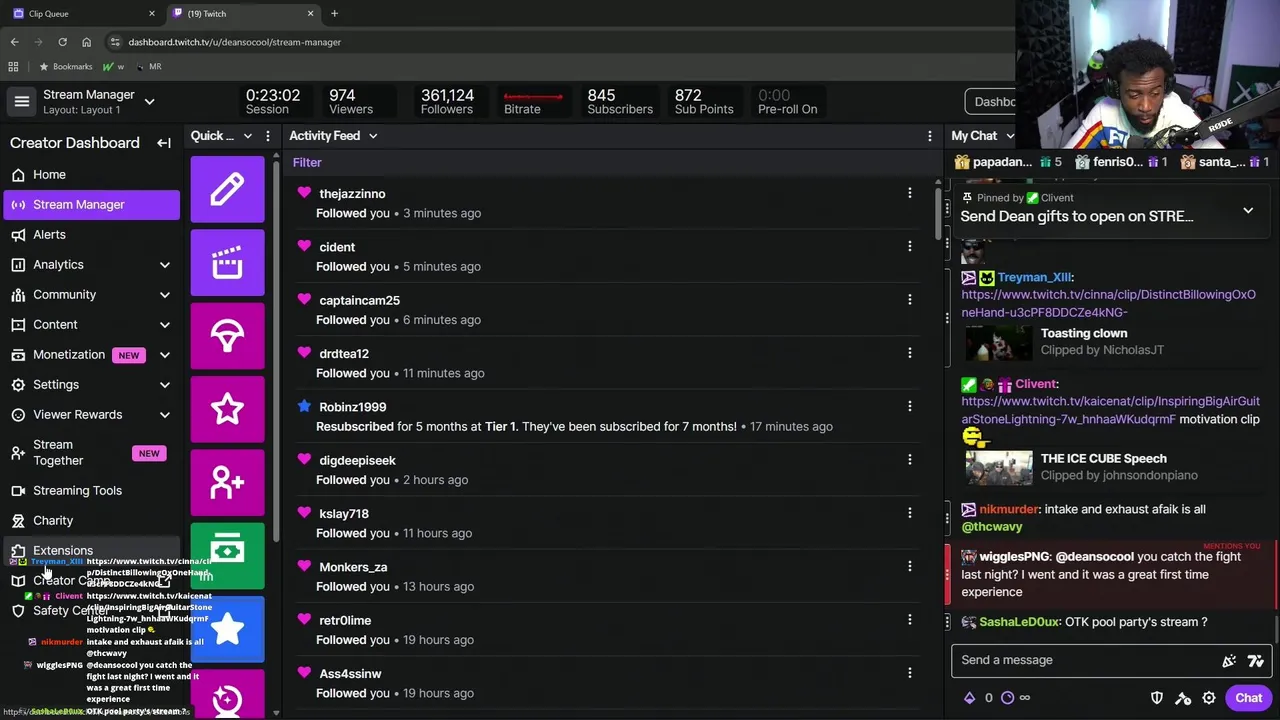1280x720 pixels.
Task: Click the browser home icon
Action: pyautogui.click(x=86, y=42)
